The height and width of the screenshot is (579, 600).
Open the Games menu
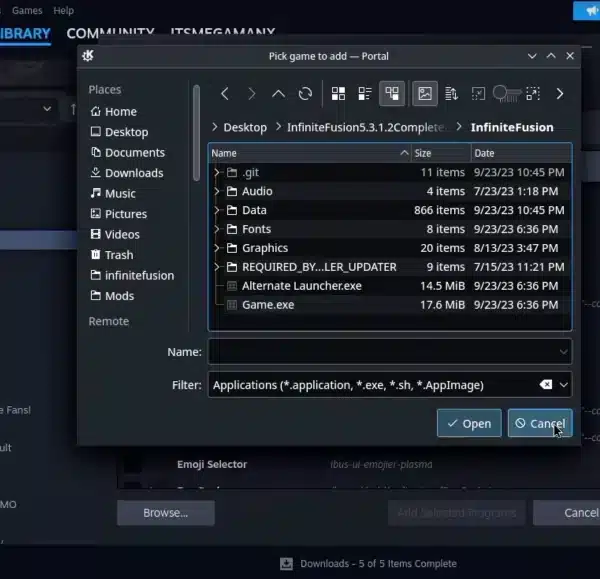point(27,10)
